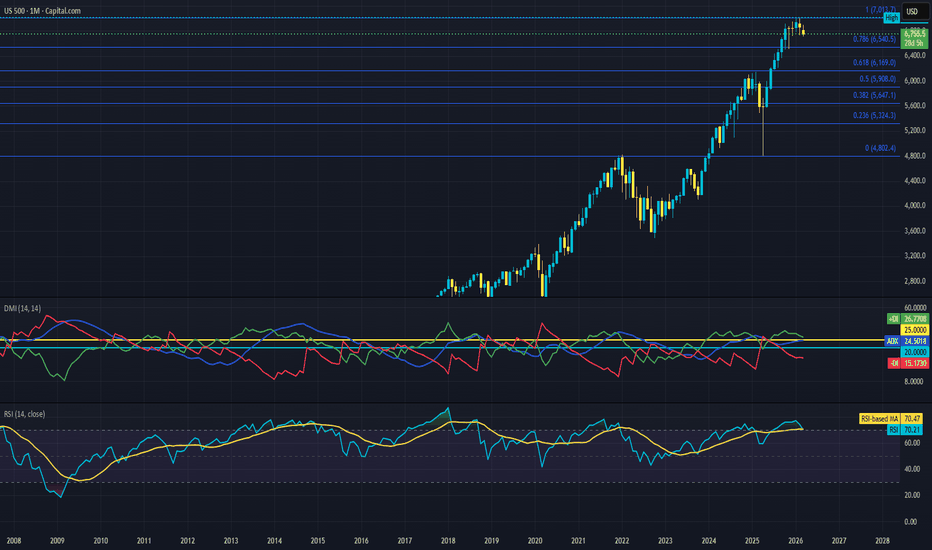This screenshot has width=932, height=550.
Task: Click year 2012 on the time axis
Action: pyautogui.click(x=187, y=541)
